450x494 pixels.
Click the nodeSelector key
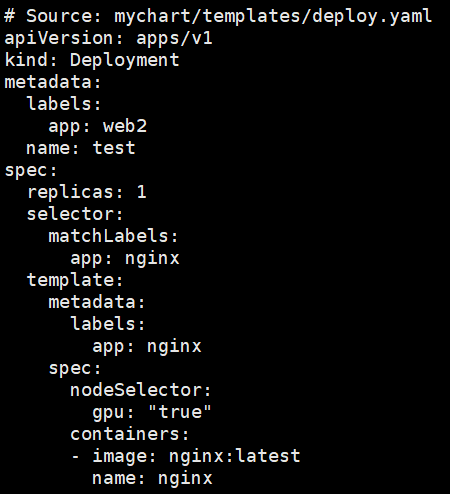tap(141, 390)
